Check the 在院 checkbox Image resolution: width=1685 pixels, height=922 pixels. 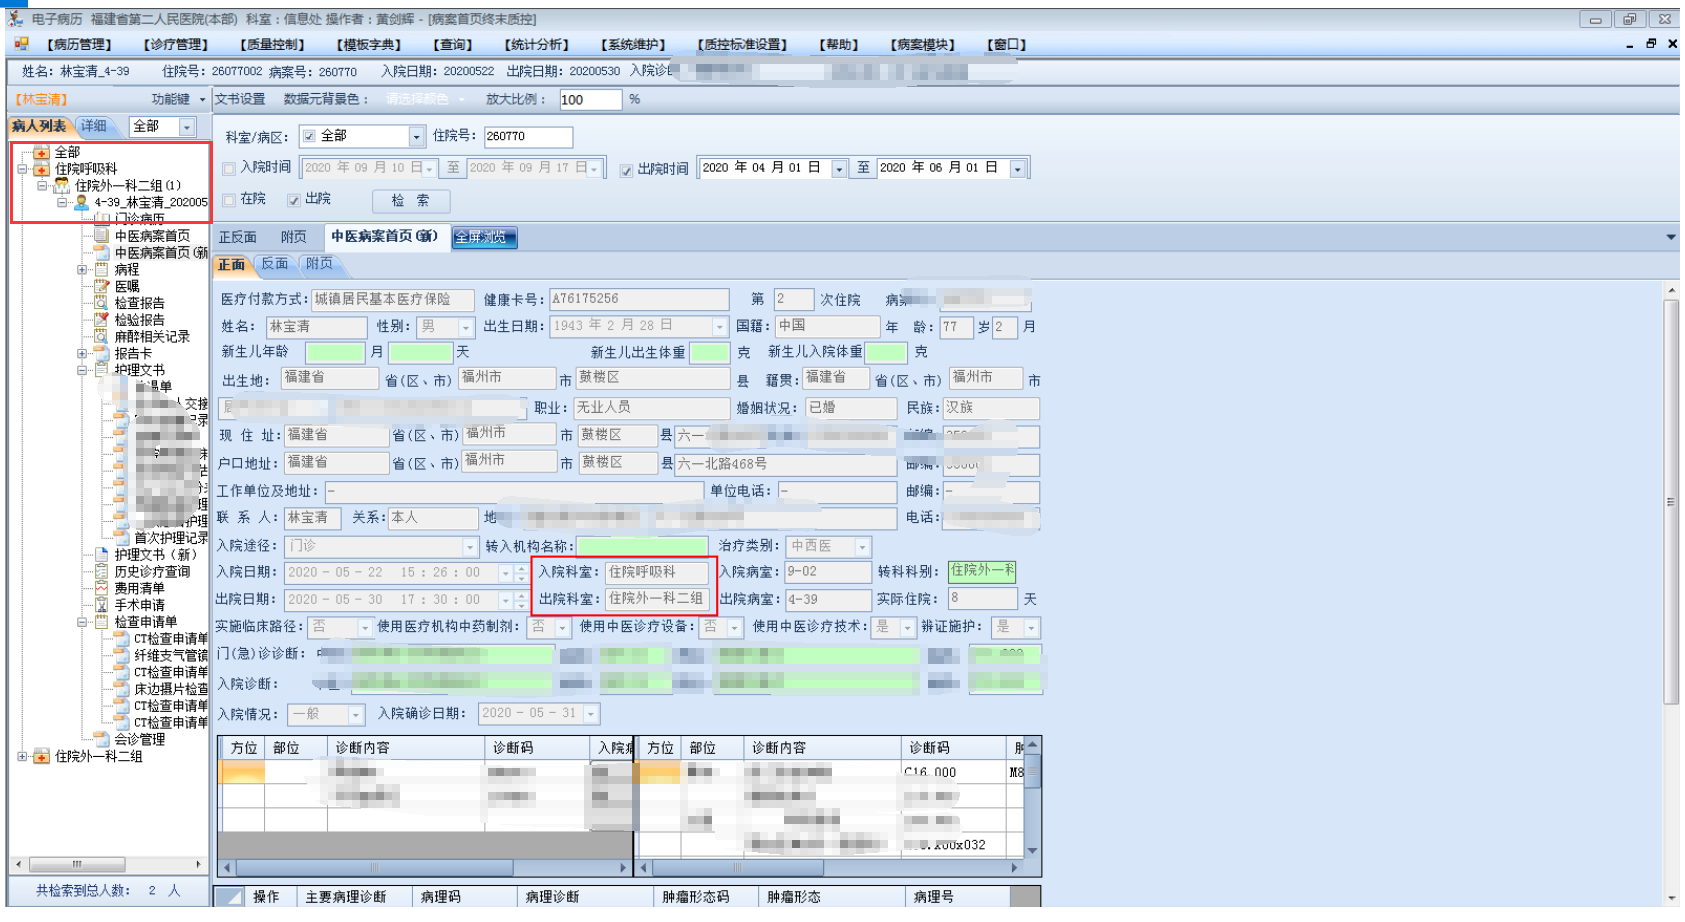pos(229,200)
